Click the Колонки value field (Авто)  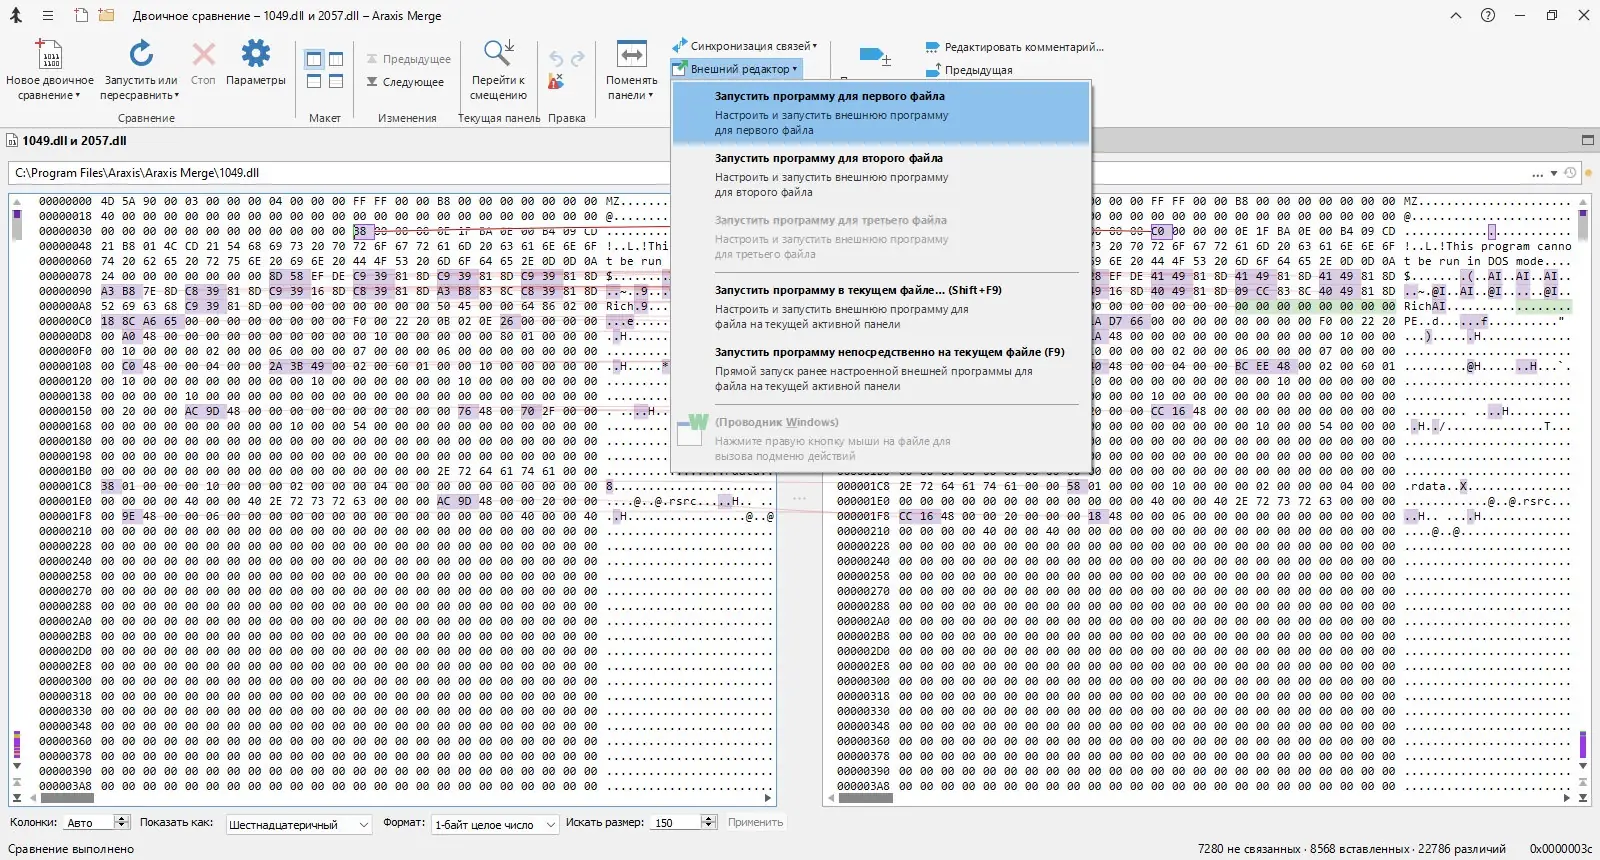coord(89,823)
